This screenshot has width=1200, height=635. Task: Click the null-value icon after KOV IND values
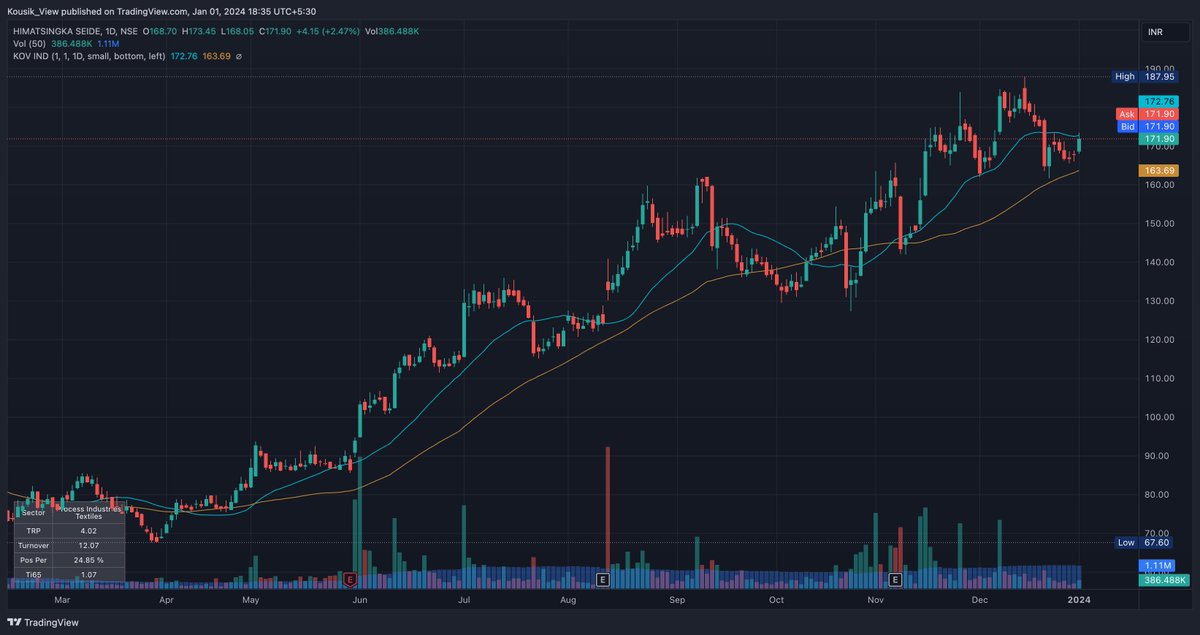point(238,56)
